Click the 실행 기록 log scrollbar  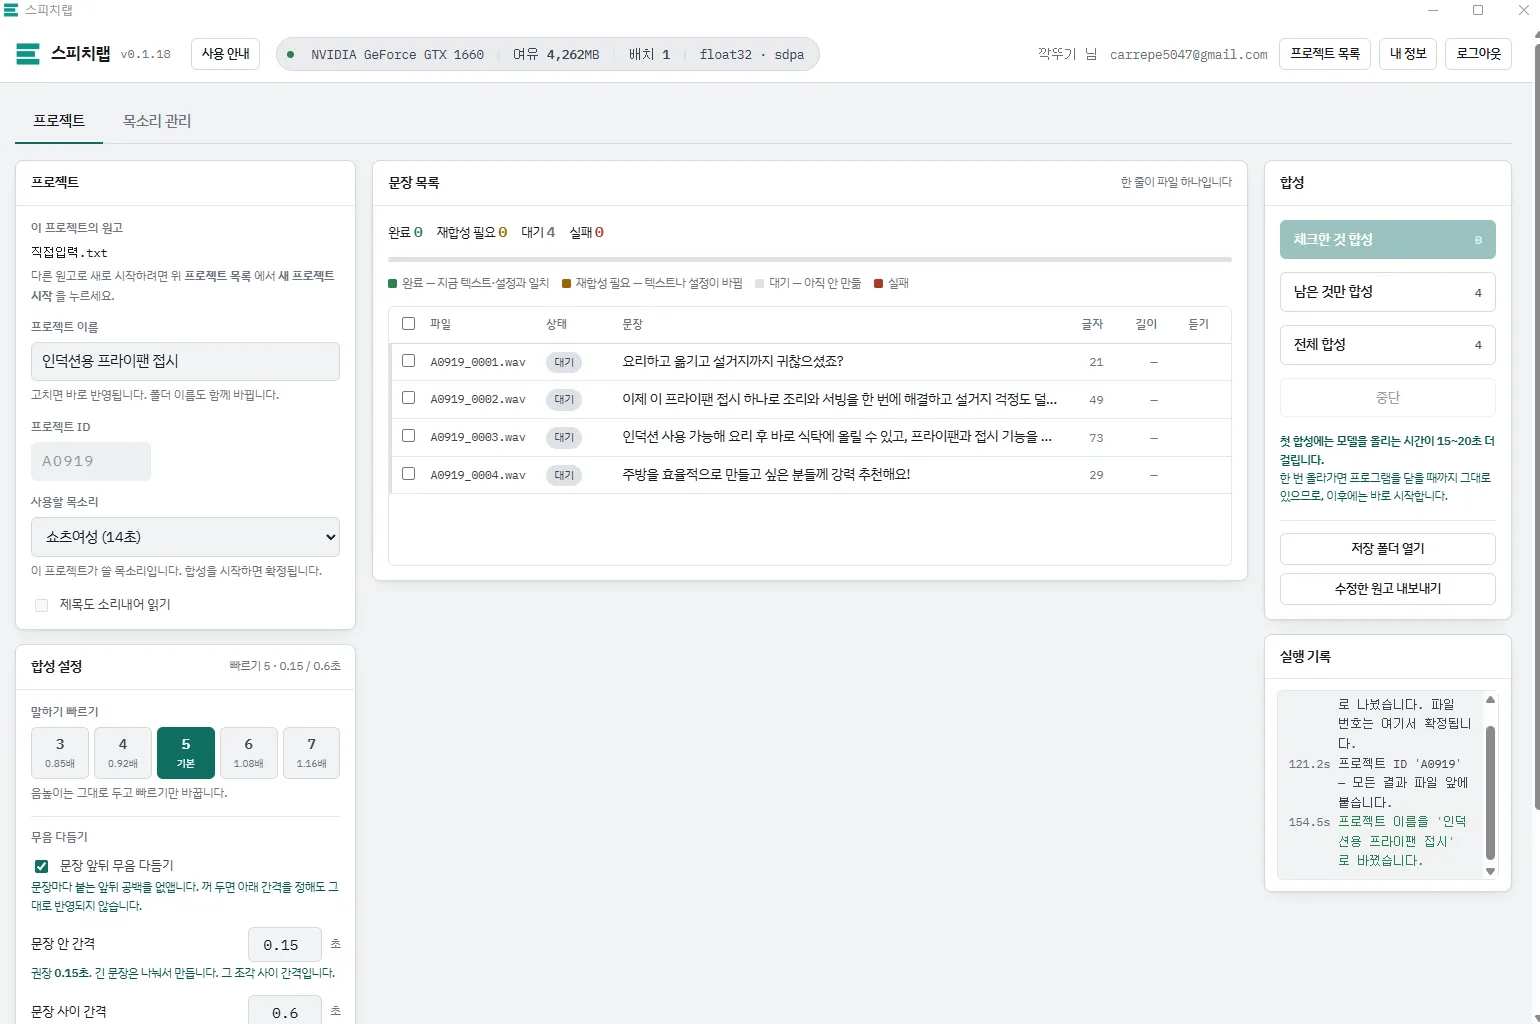pos(1490,792)
